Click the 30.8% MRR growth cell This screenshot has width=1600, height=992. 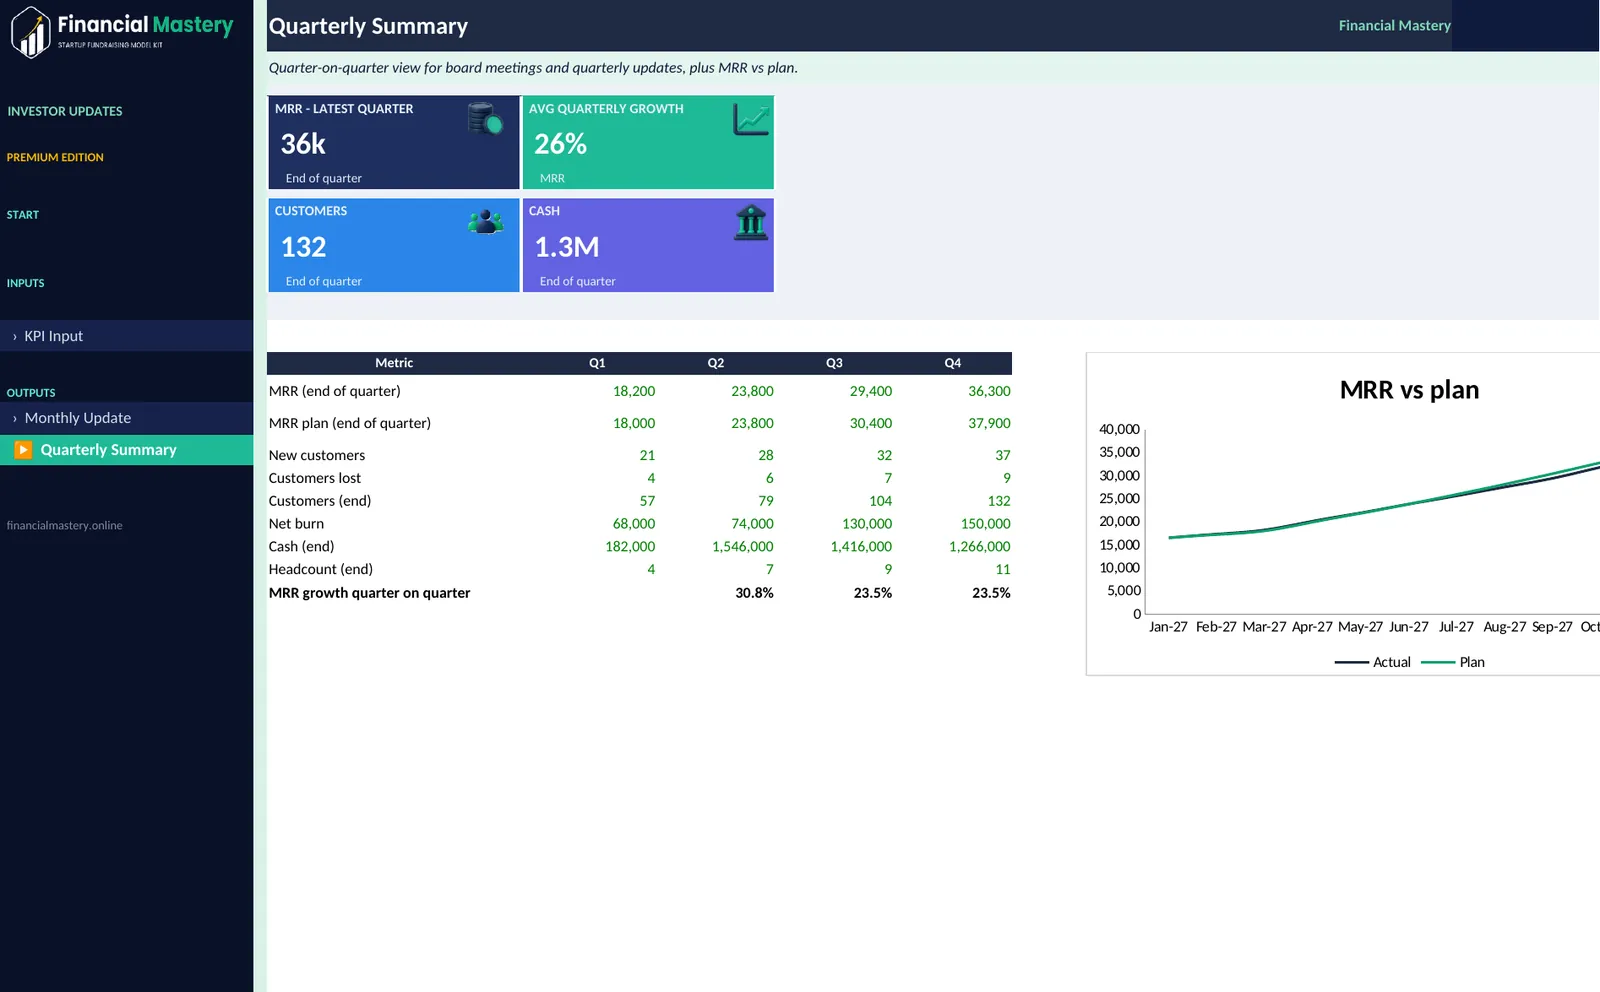point(754,593)
